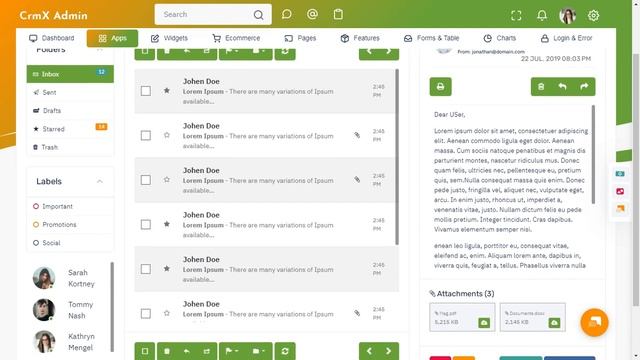Click the email list scrollbar
The image size is (640, 360).
click(397, 157)
